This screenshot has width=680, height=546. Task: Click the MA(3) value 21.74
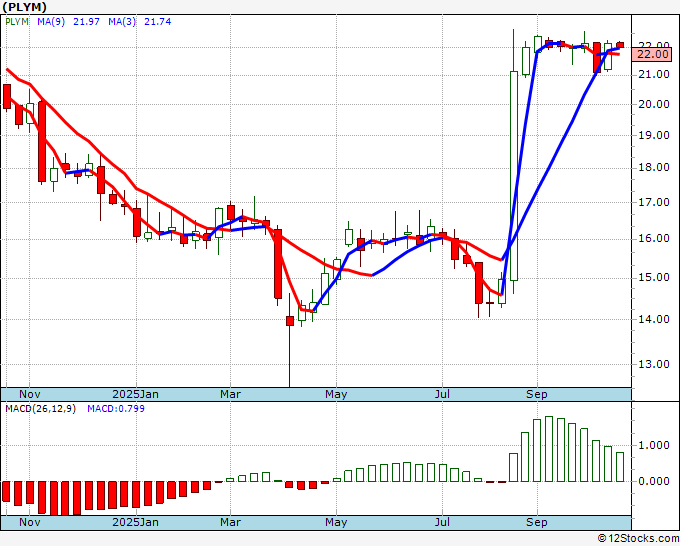click(x=157, y=22)
